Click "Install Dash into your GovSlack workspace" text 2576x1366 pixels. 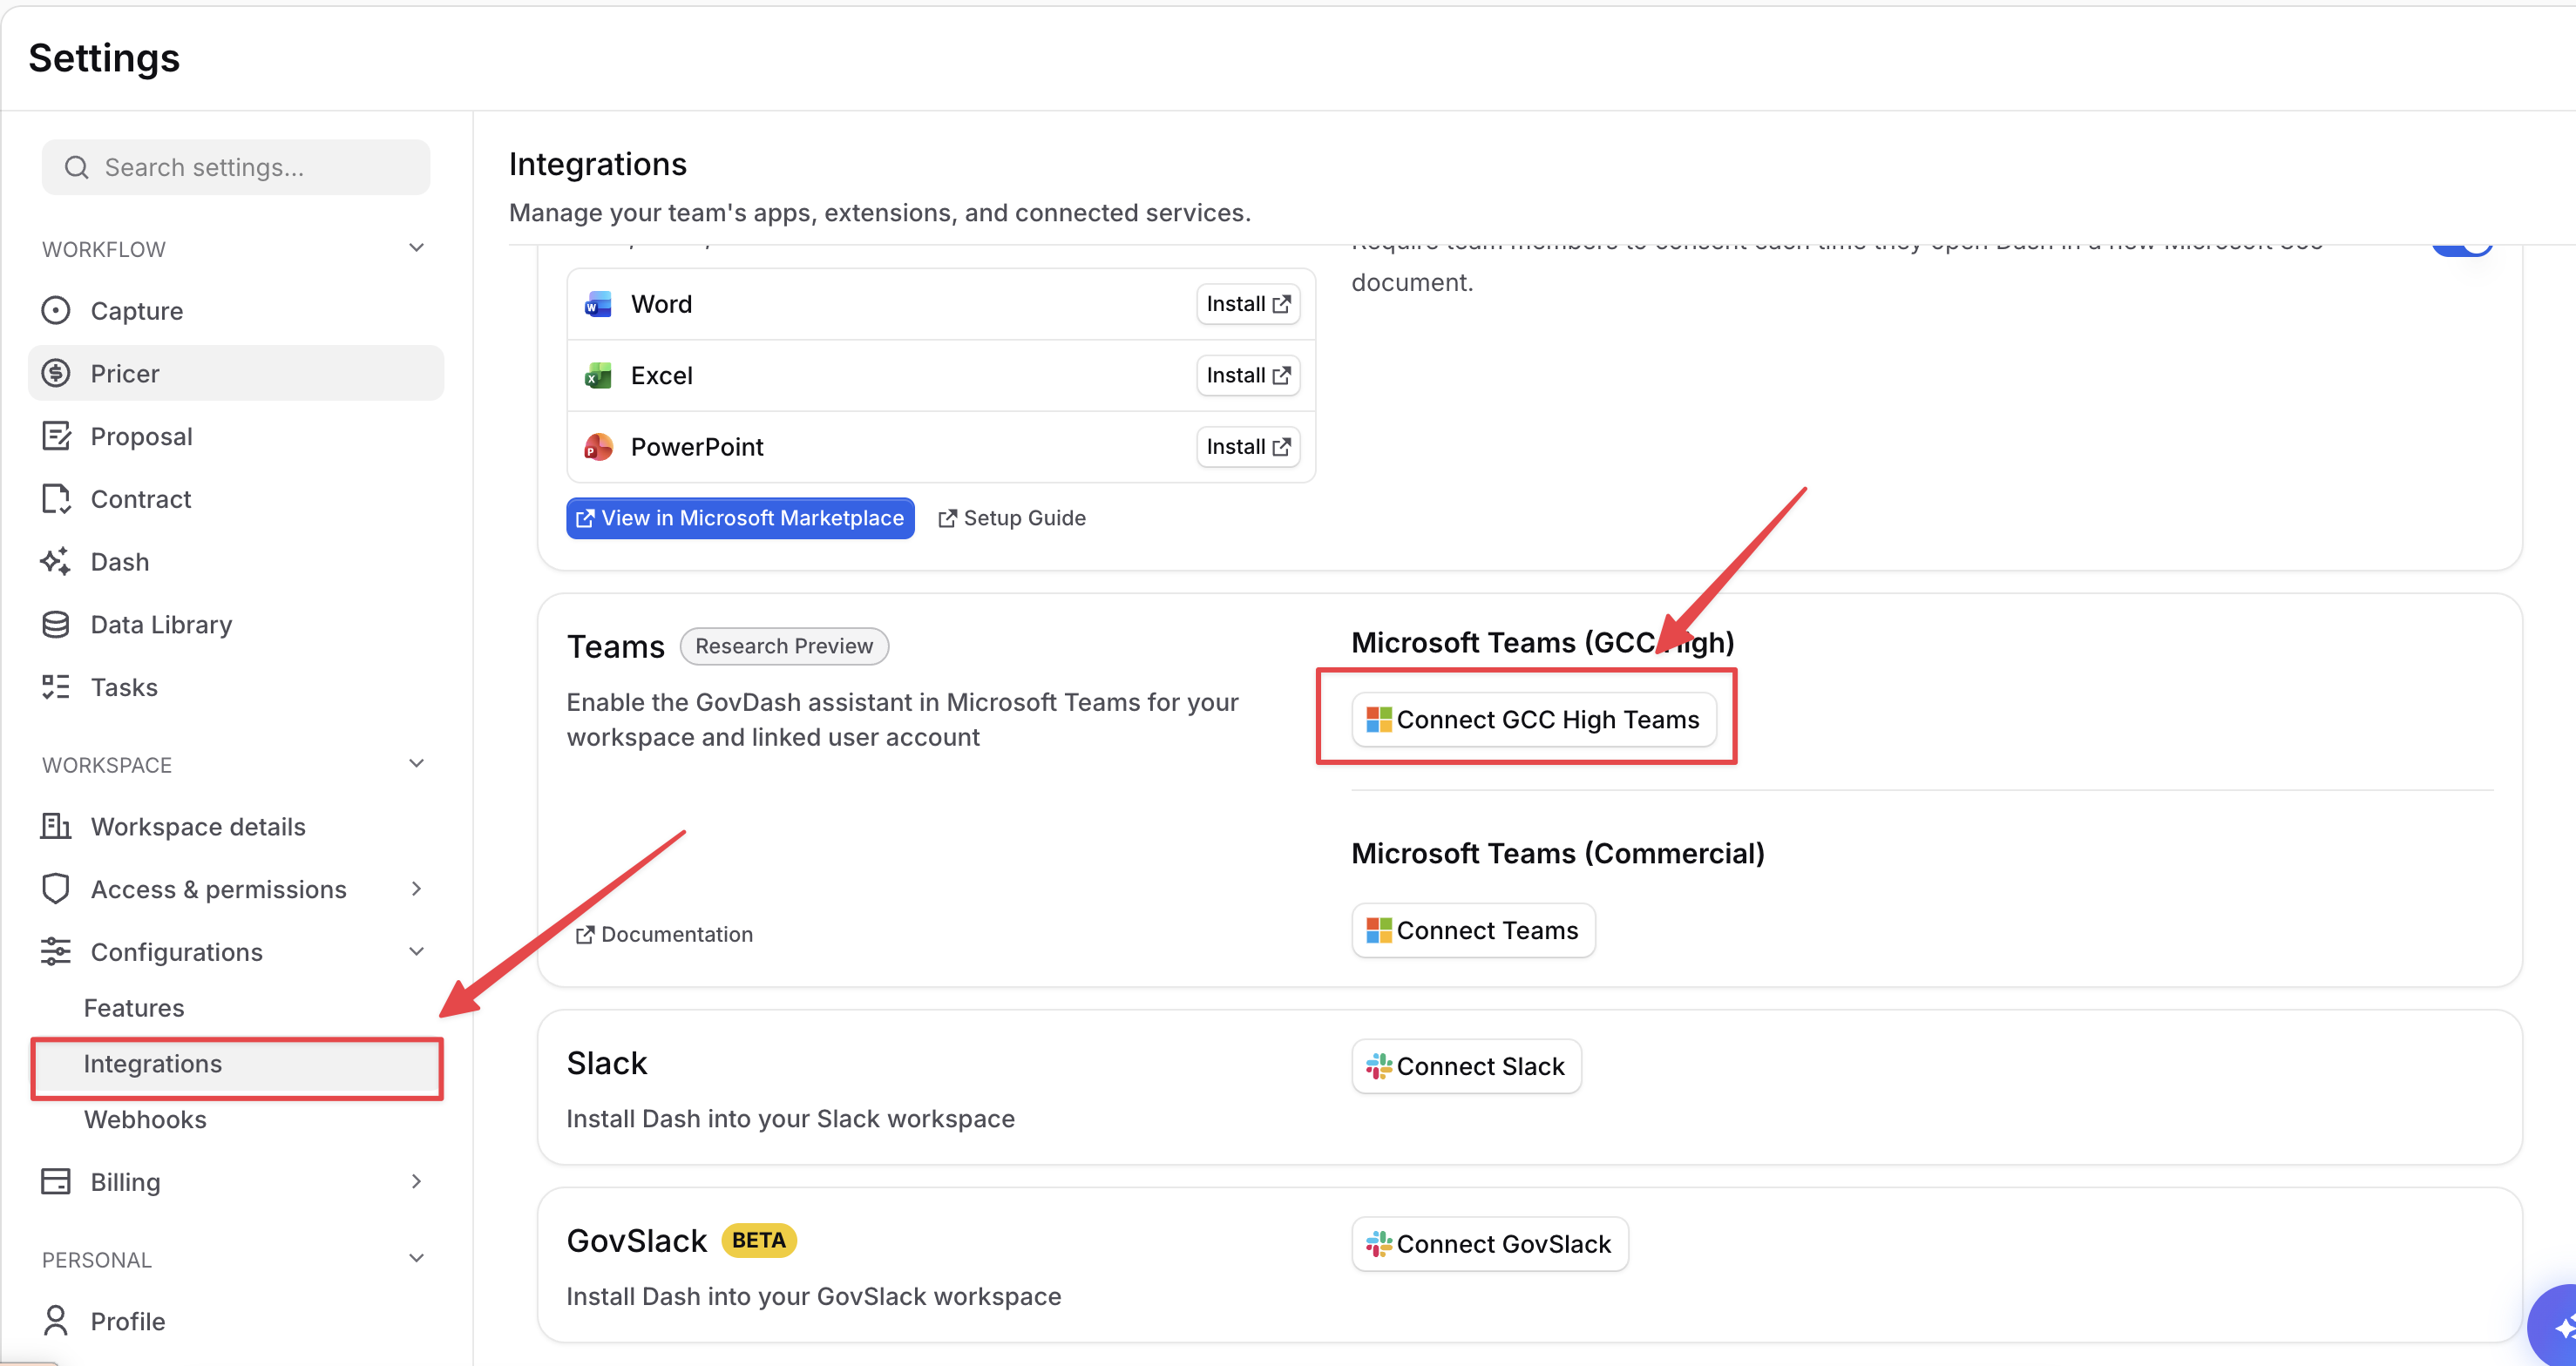pyautogui.click(x=814, y=1297)
